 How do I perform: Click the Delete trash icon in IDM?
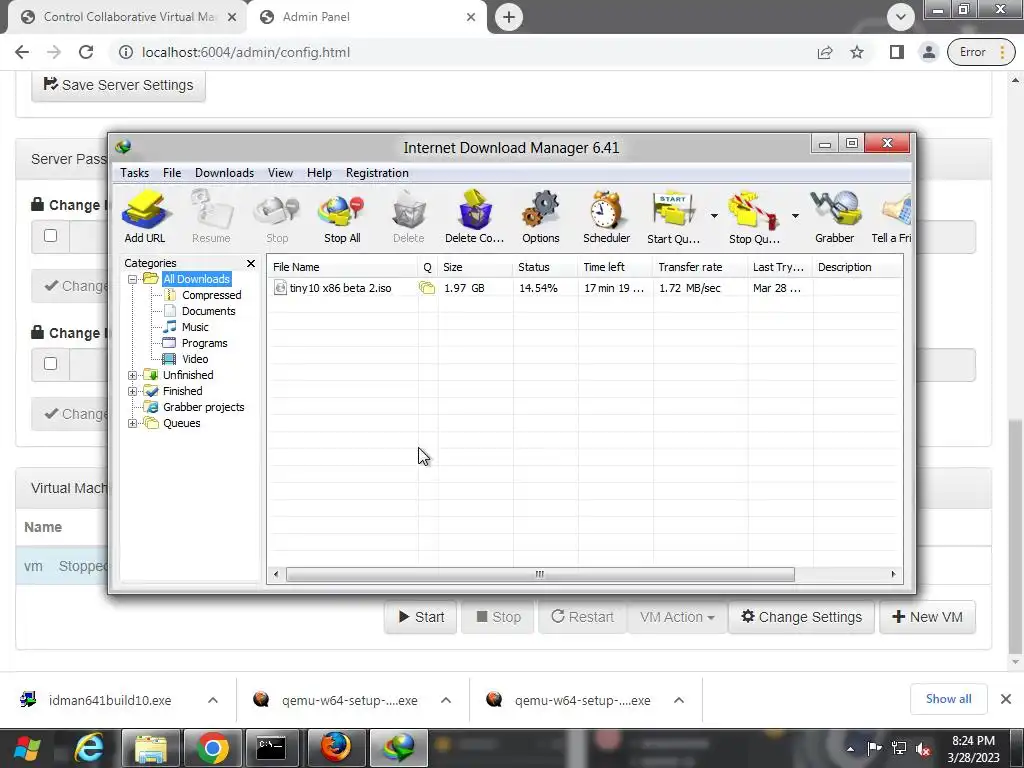409,217
